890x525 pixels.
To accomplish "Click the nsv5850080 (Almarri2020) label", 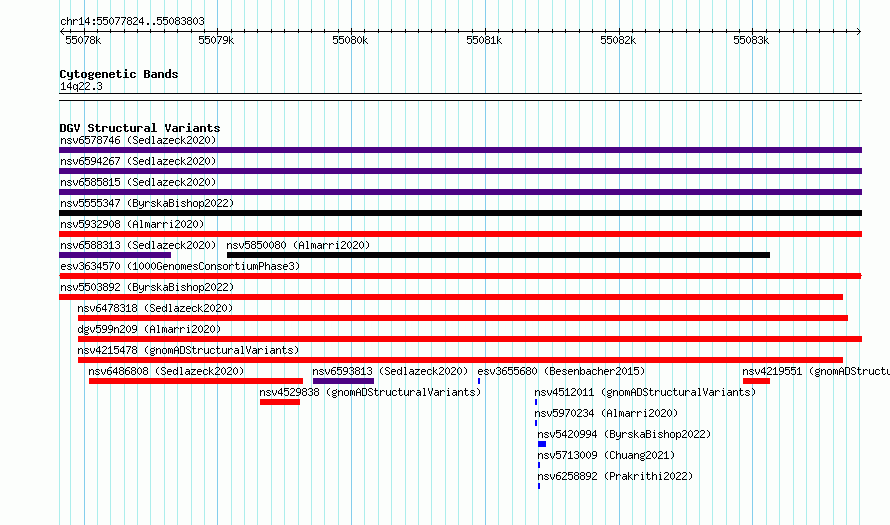I will pos(298,245).
